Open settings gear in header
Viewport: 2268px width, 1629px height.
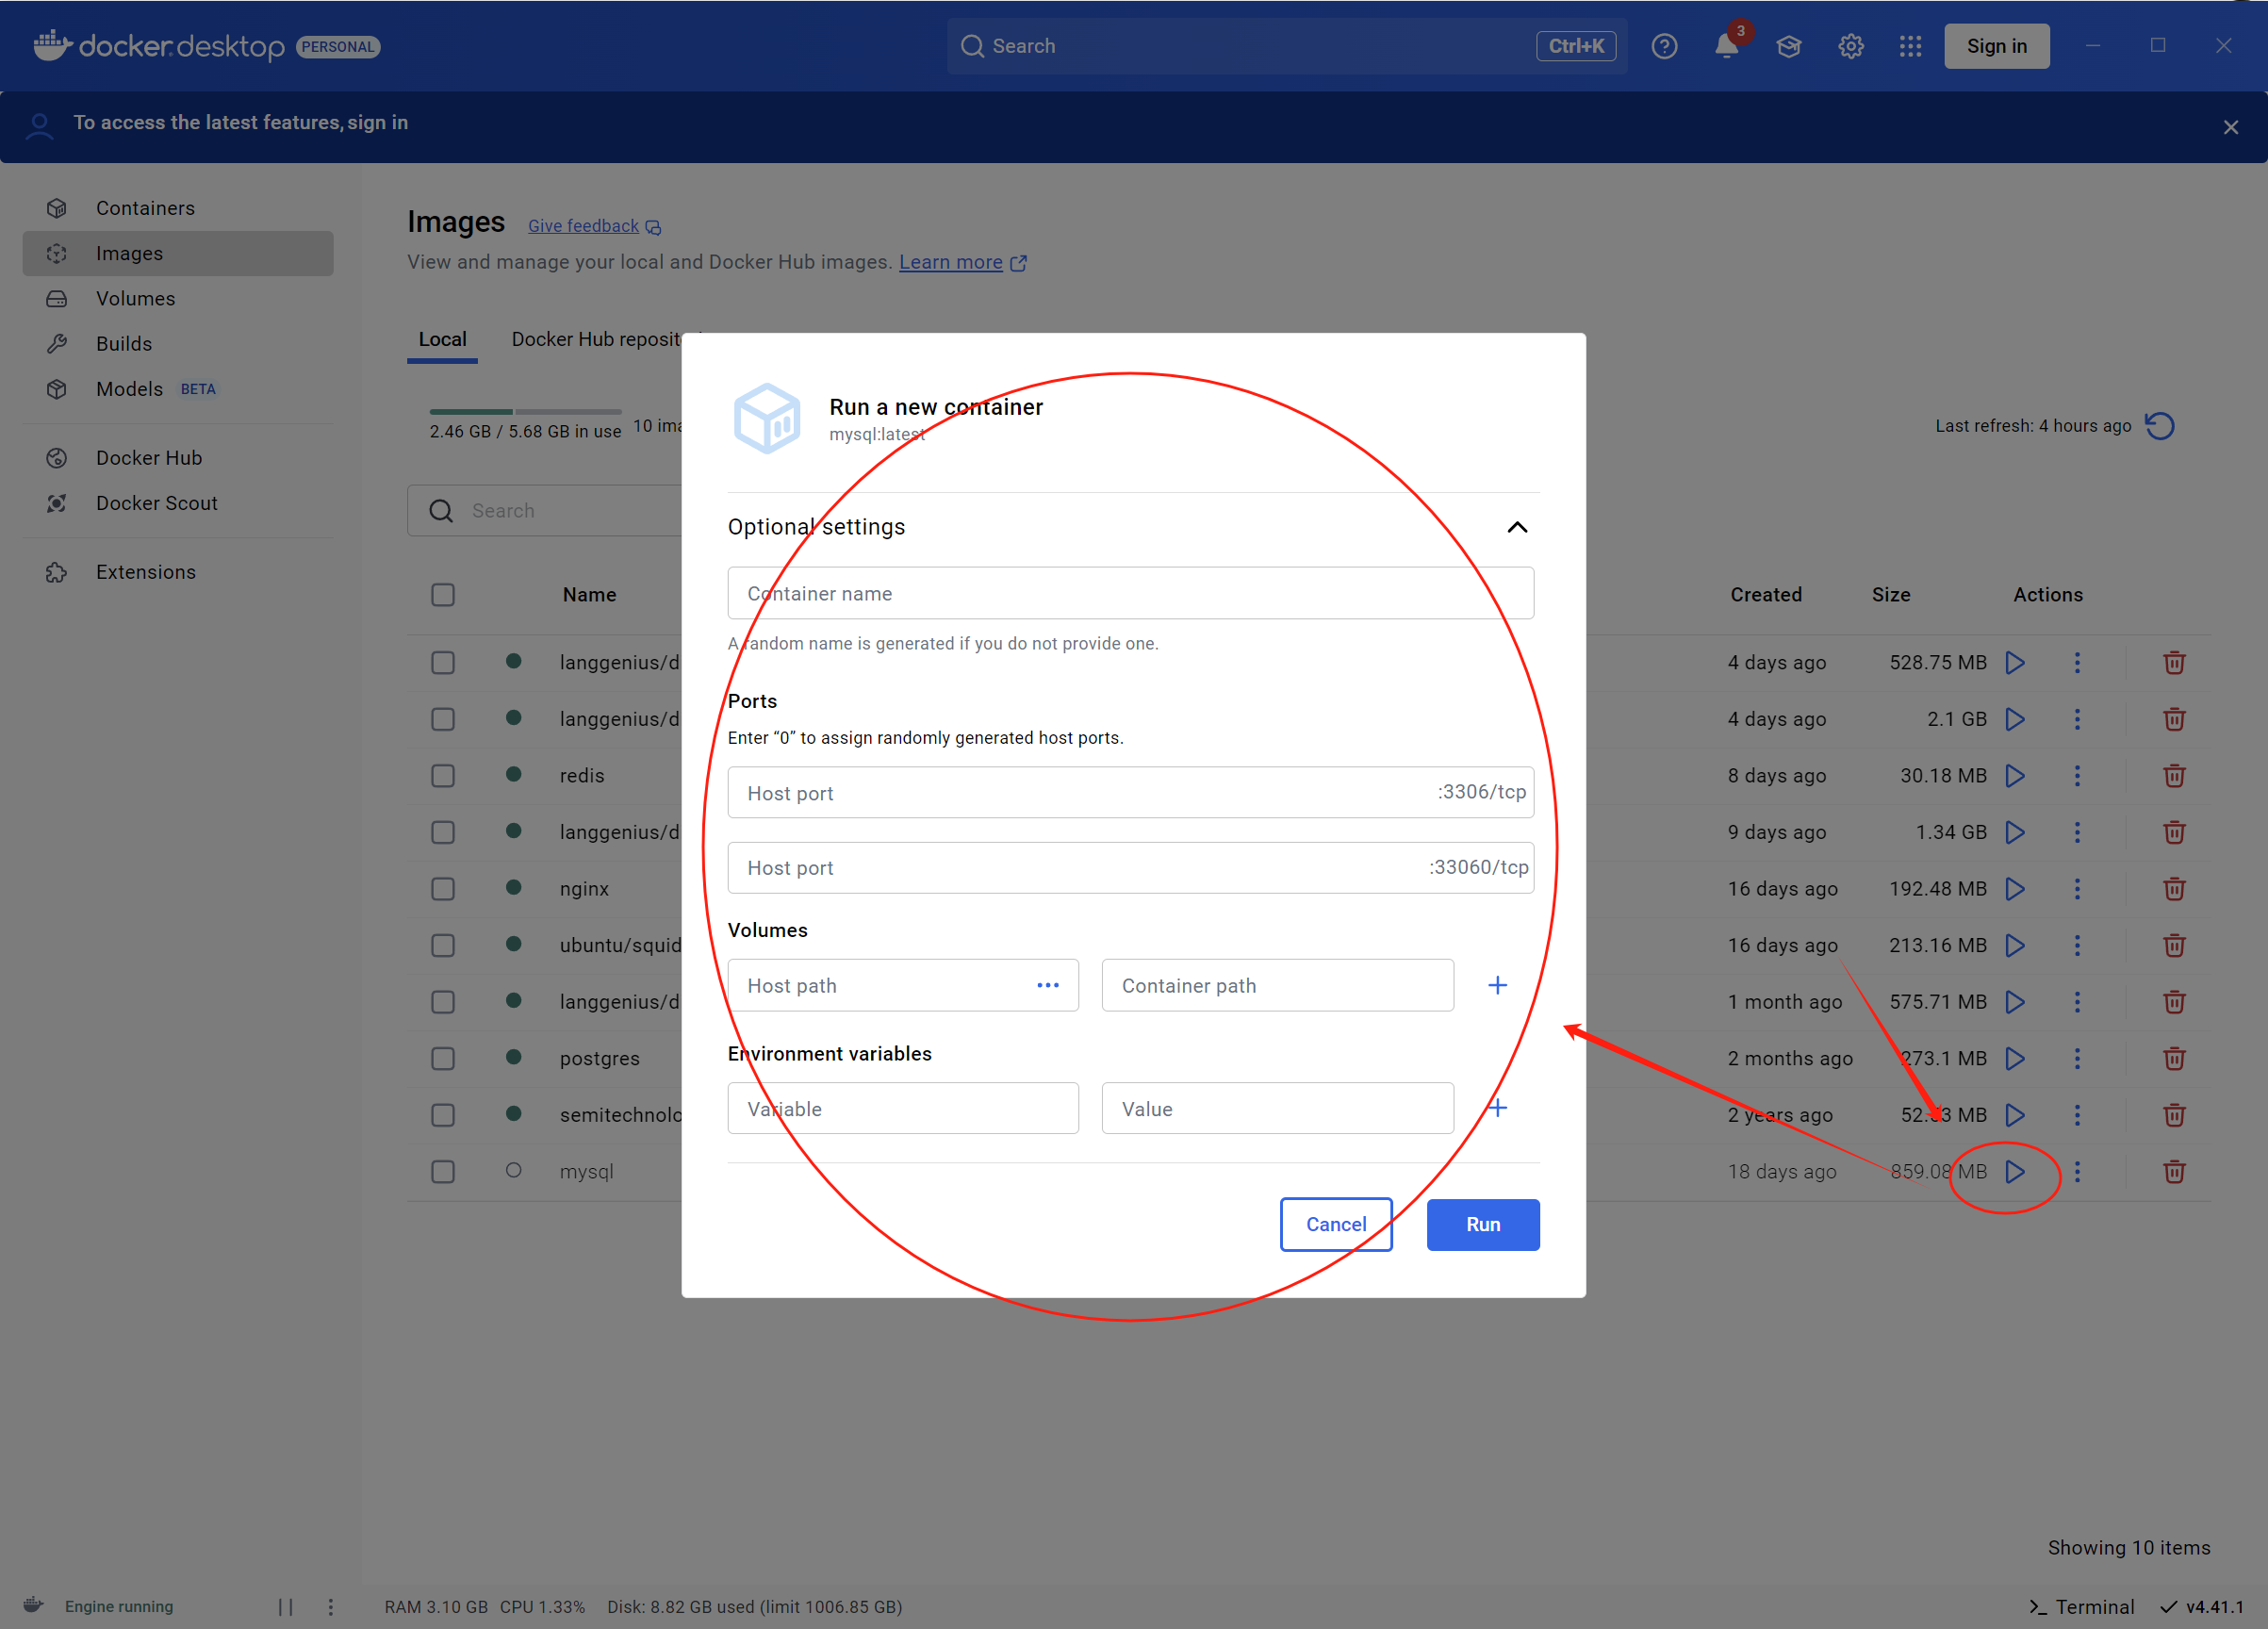click(x=1850, y=46)
